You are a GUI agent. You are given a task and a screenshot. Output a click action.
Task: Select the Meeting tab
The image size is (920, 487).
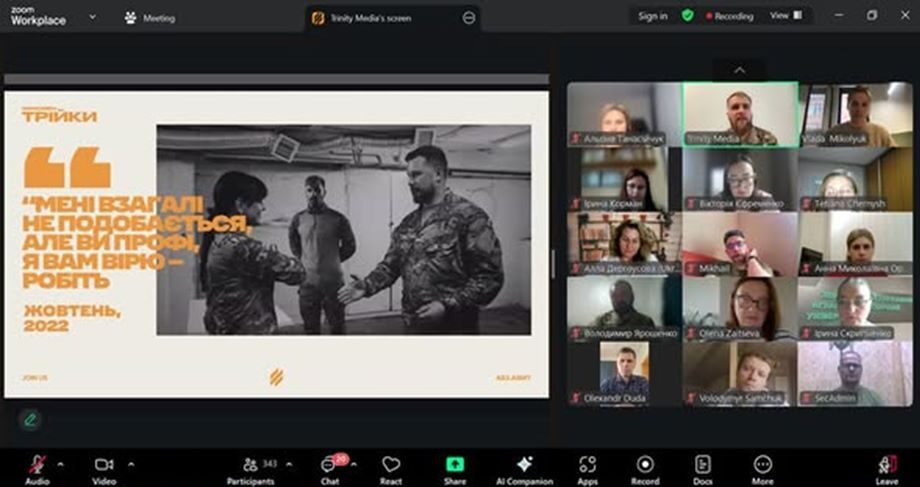pyautogui.click(x=149, y=17)
